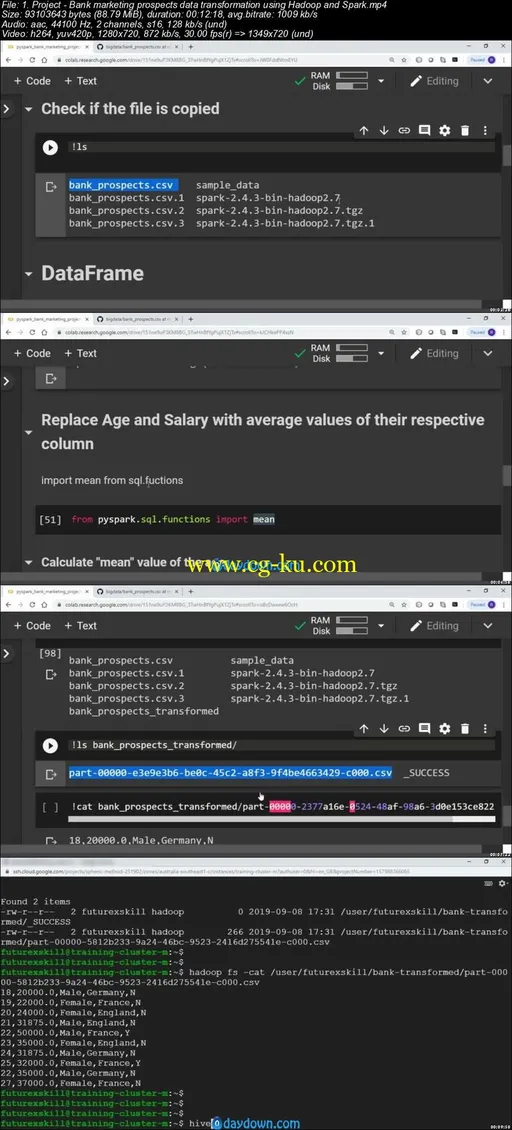Click the Editing mode button in the Check if the file is copied frame
512x1130 pixels.
[x=434, y=81]
